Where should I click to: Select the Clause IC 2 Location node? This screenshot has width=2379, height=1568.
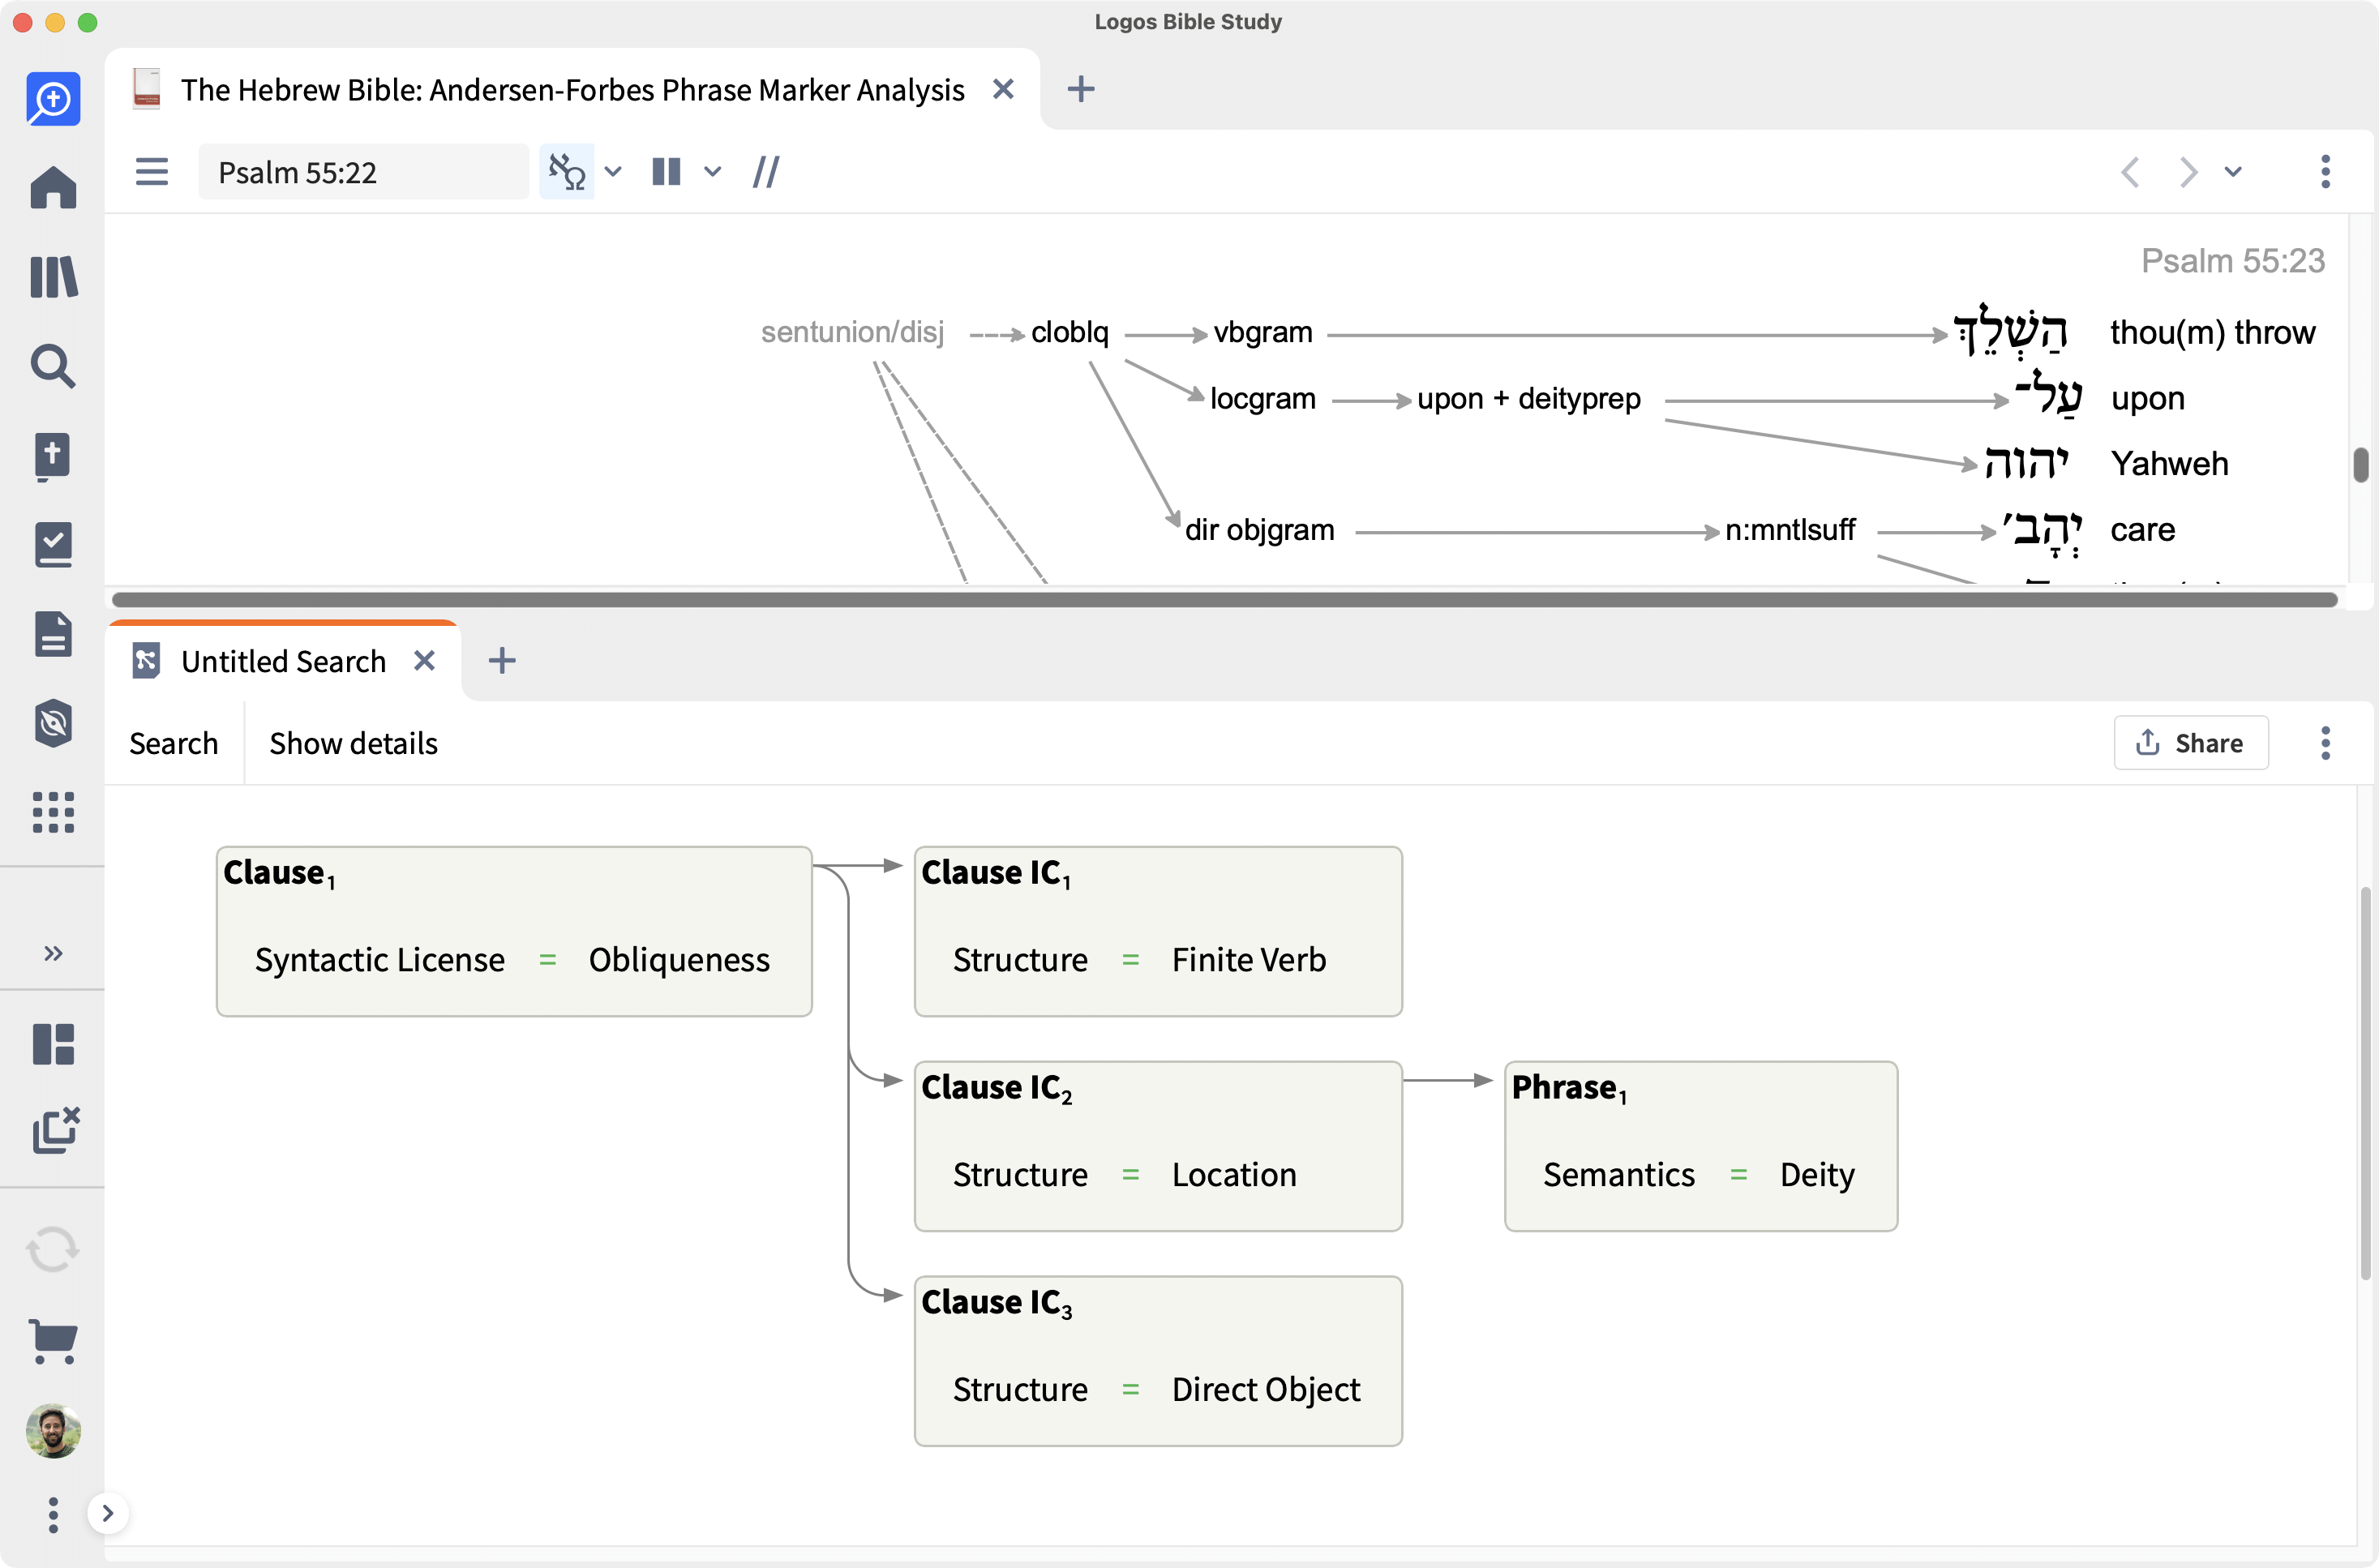[1158, 1146]
